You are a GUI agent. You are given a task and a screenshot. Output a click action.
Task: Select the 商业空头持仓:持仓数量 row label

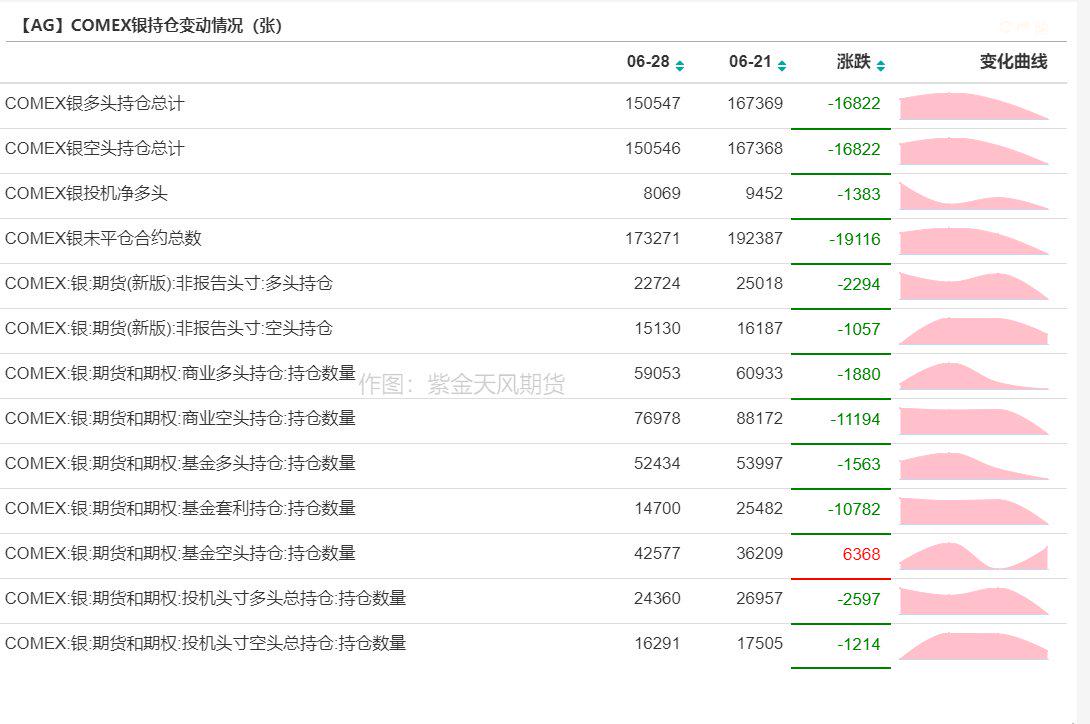click(180, 418)
